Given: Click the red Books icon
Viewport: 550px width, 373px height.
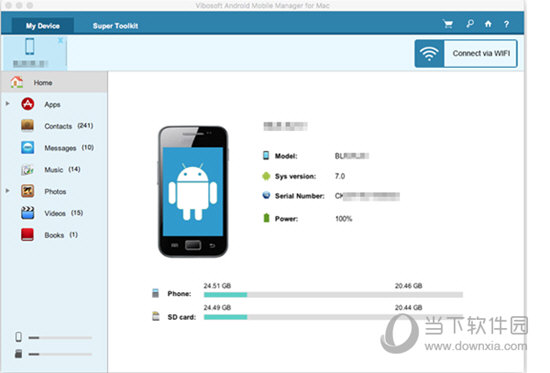Looking at the screenshot, I should click(x=27, y=234).
